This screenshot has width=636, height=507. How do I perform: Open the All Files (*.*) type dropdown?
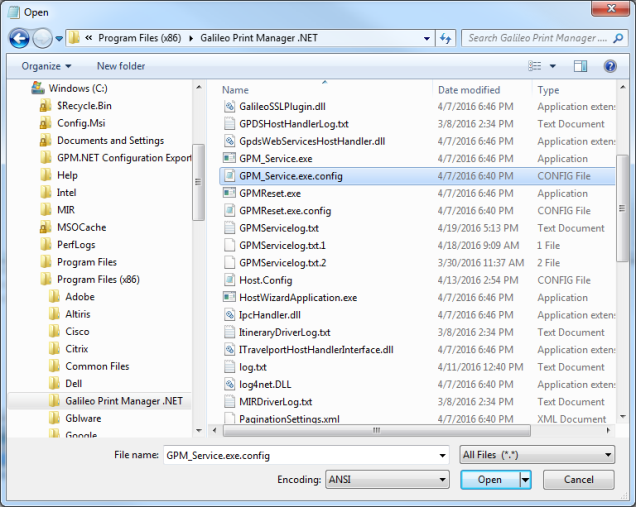[x=537, y=455]
